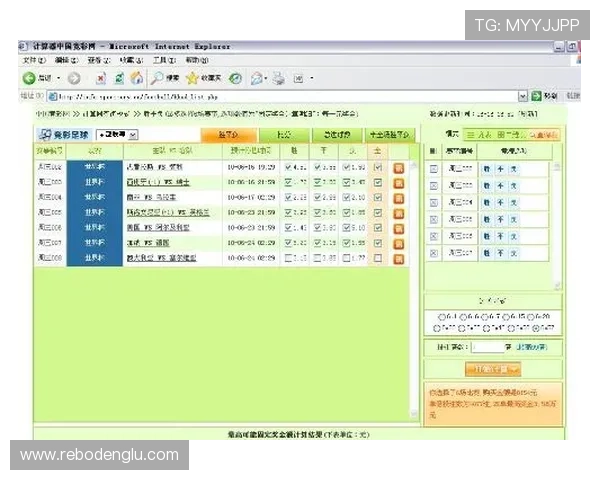The image size is (600, 480).
Task: Open the 查看 menu
Action: (99, 60)
